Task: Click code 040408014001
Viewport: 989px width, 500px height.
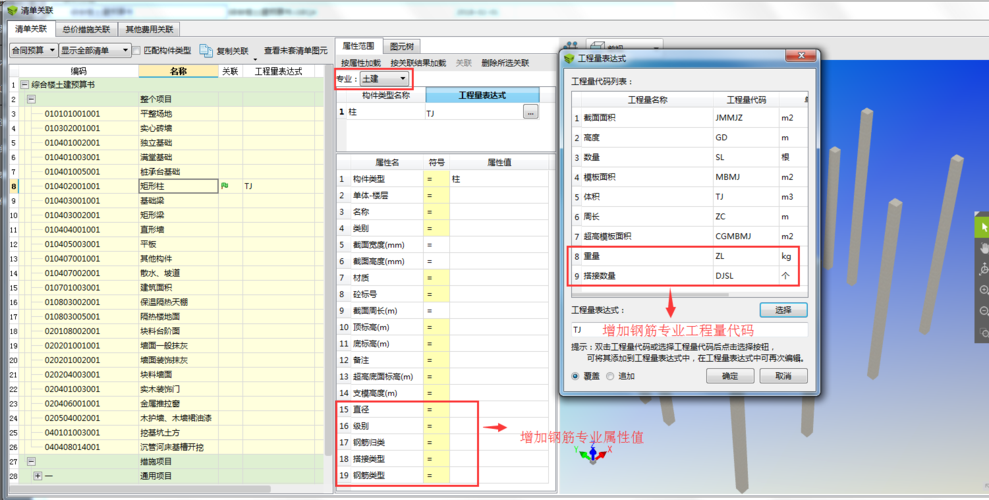Action: click(x=72, y=447)
